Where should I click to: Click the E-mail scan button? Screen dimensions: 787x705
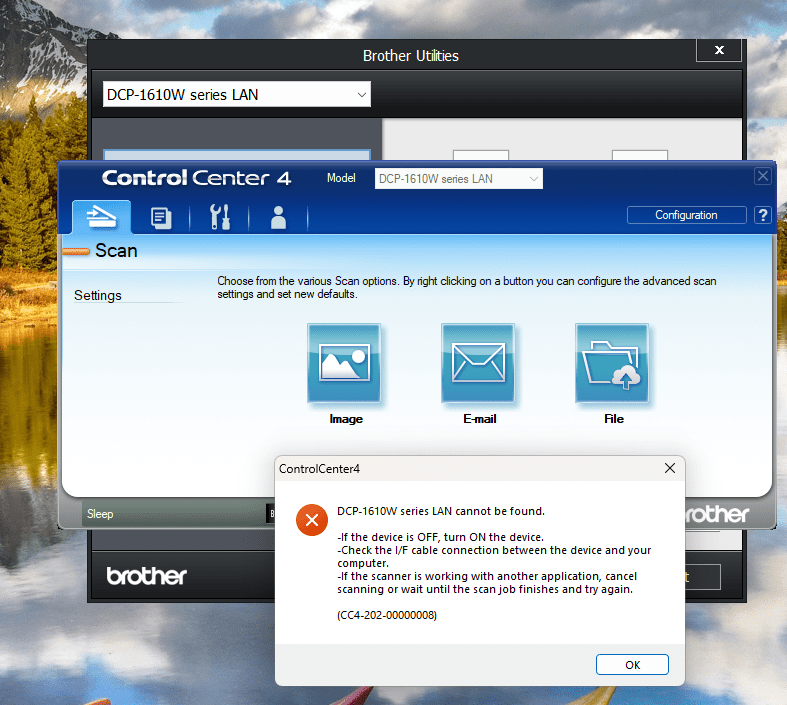click(x=478, y=363)
